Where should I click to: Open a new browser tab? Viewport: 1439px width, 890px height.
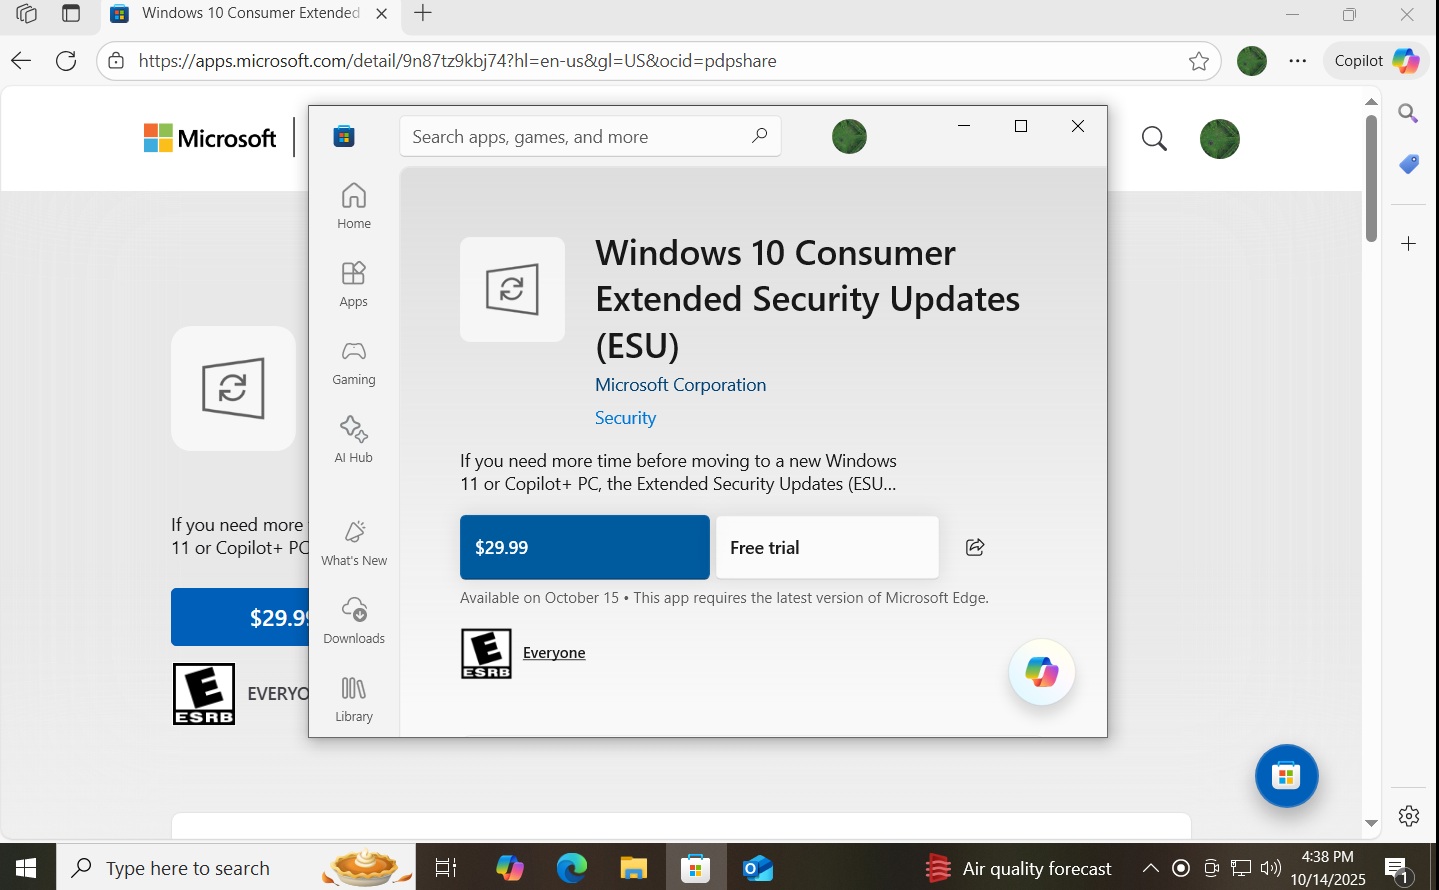(x=423, y=14)
